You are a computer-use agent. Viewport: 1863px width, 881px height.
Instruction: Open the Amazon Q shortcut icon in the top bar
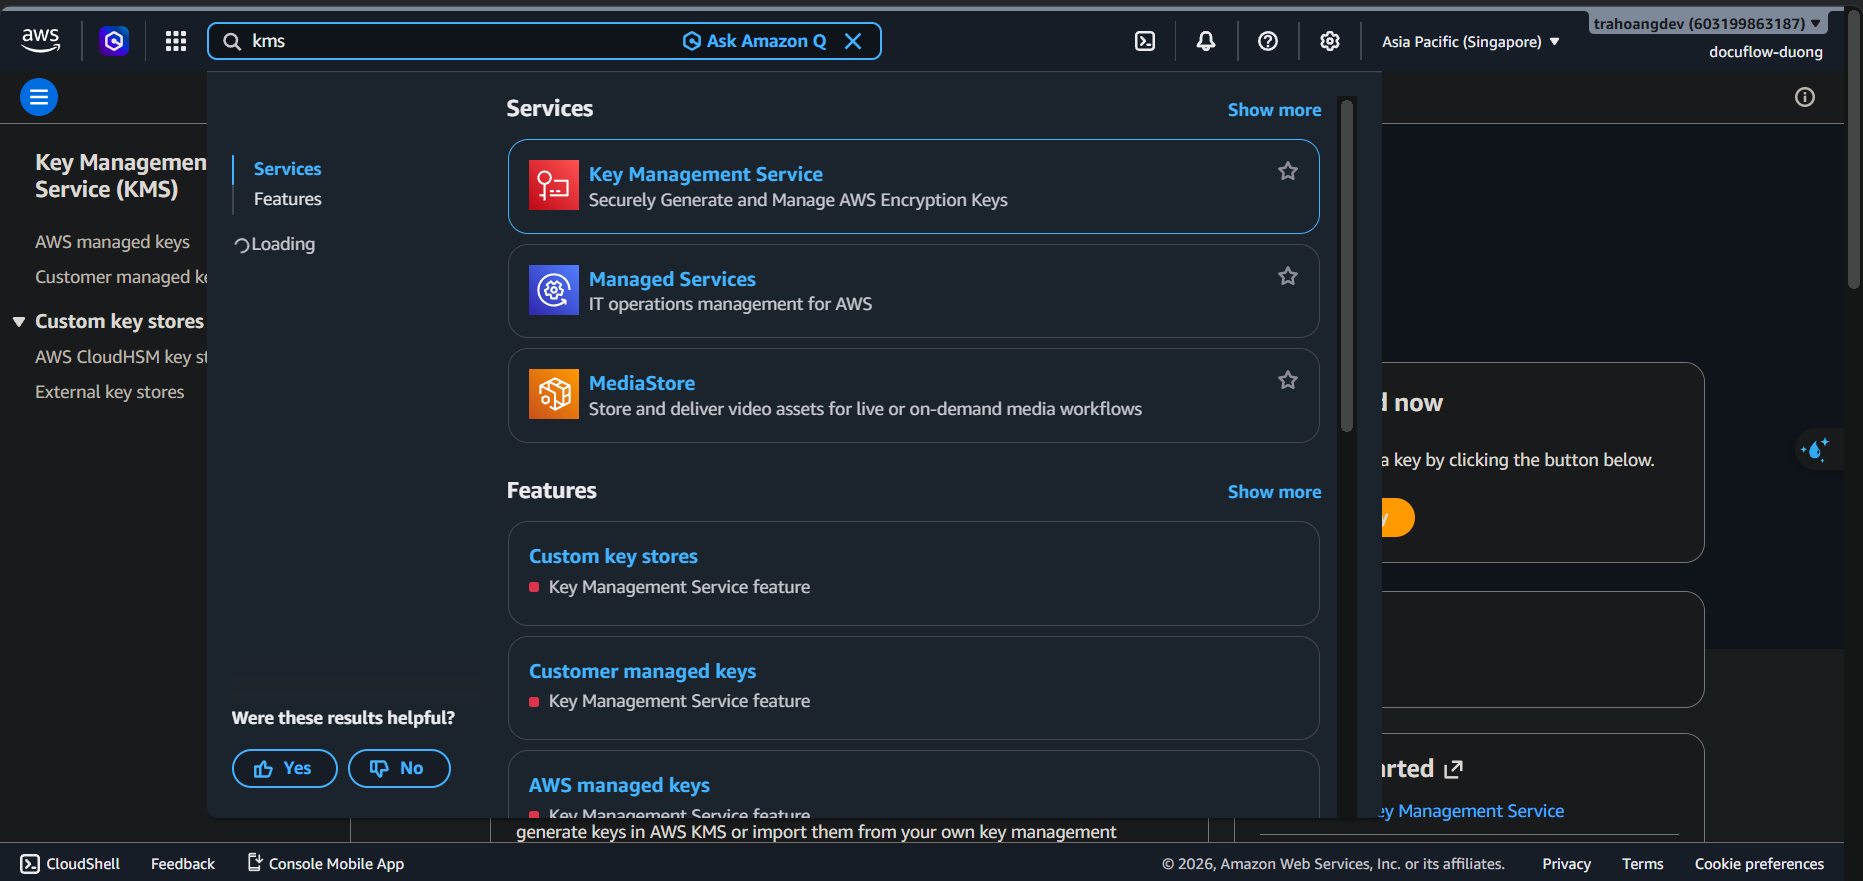(114, 41)
